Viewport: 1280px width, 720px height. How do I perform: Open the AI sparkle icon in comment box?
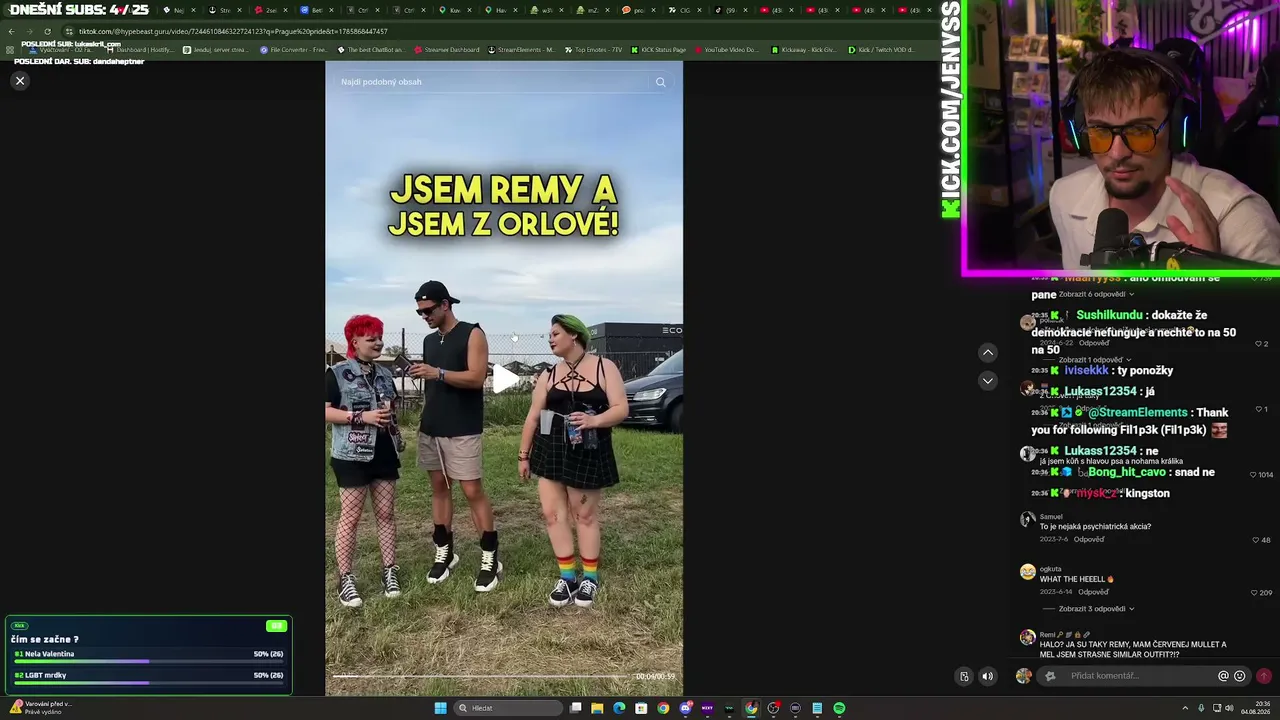point(1050,676)
